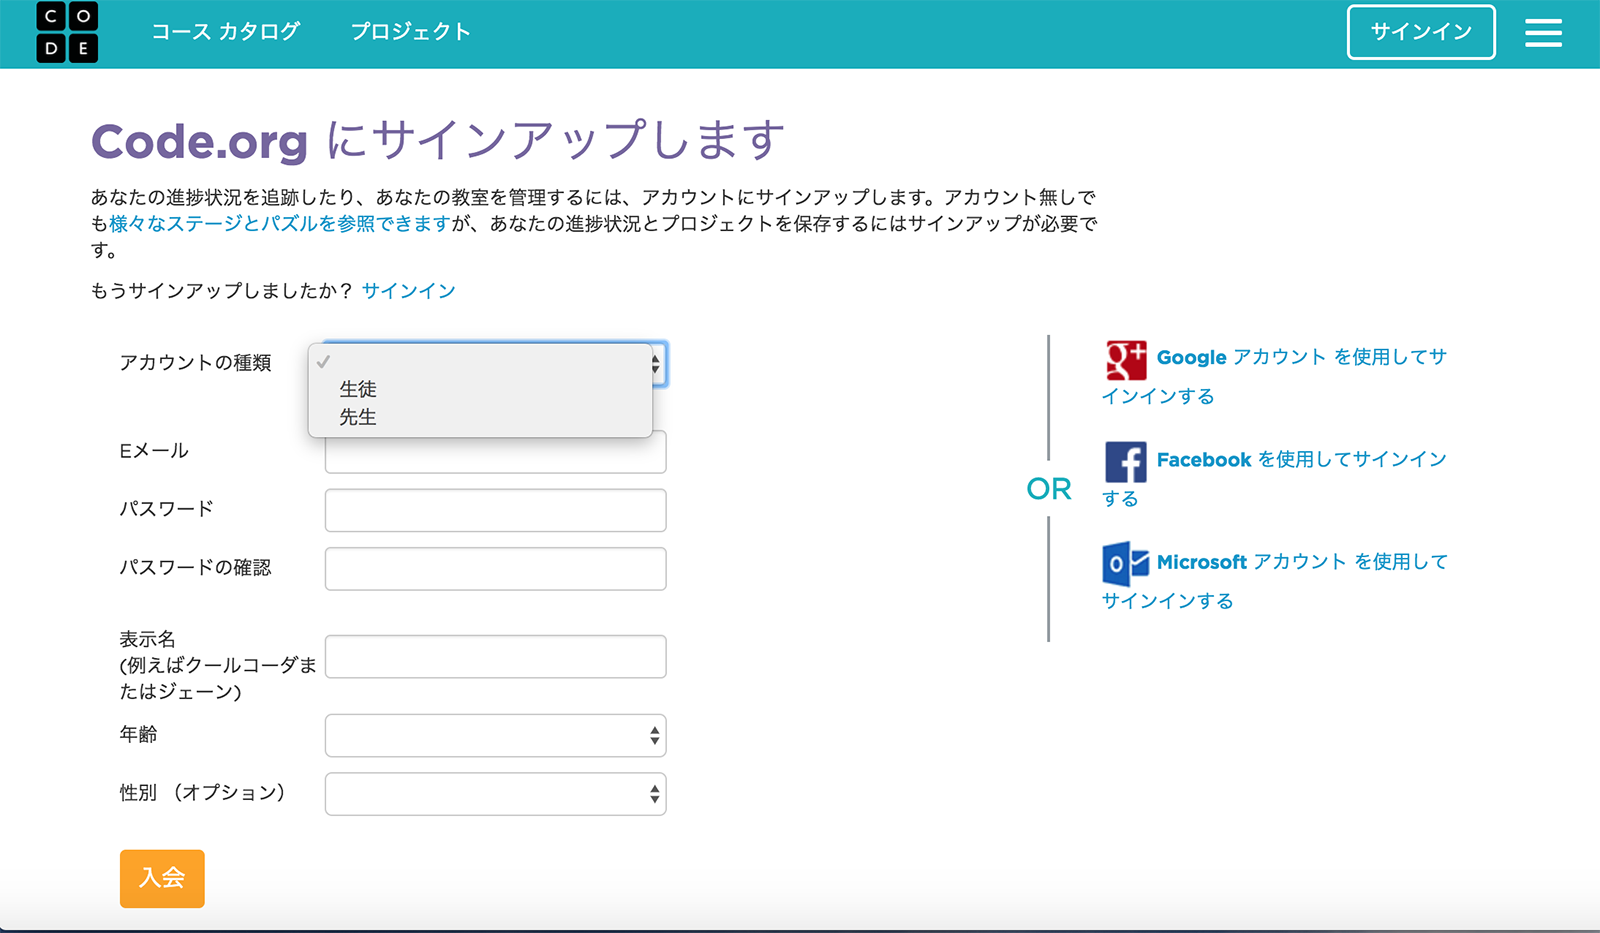The width and height of the screenshot is (1600, 933).
Task: Click the Eメール input field
Action: [x=495, y=453]
